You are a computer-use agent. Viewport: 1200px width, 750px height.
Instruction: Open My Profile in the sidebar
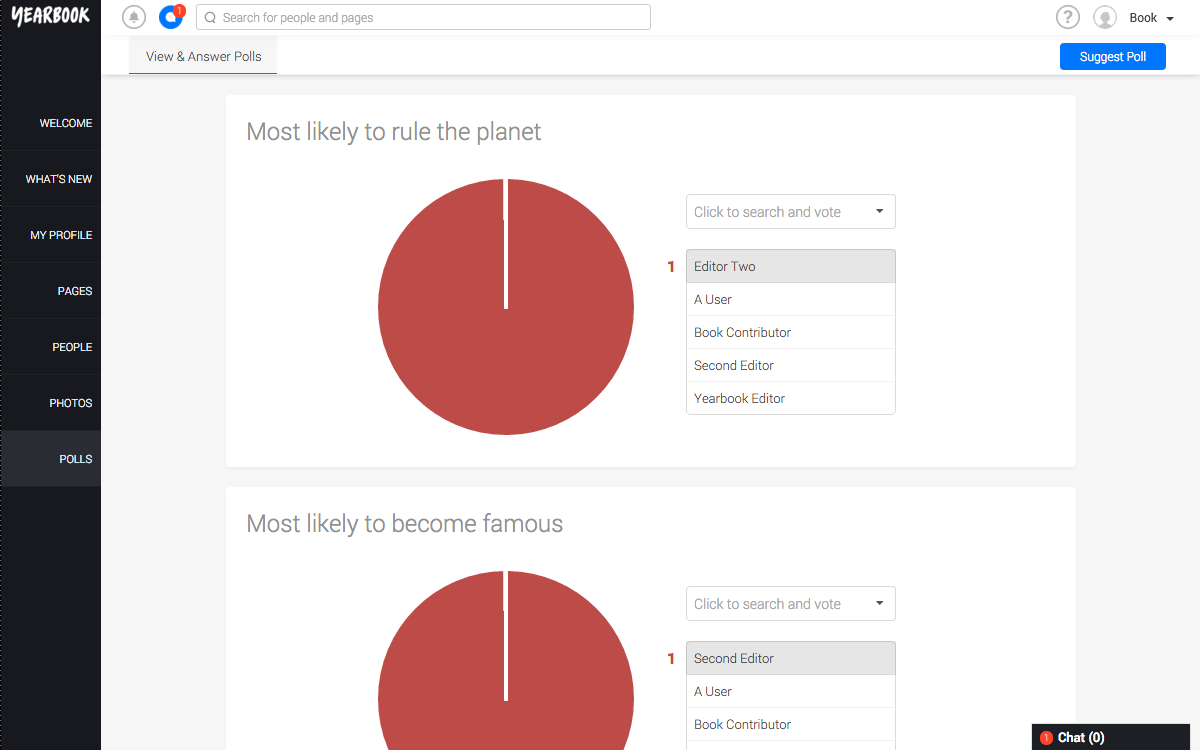pos(50,235)
